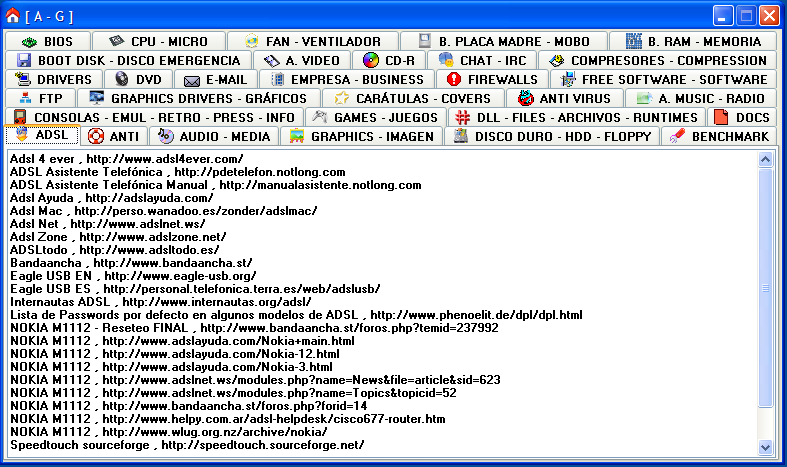Select Lista de Passwords por defecto line

pyautogui.click(x=296, y=315)
